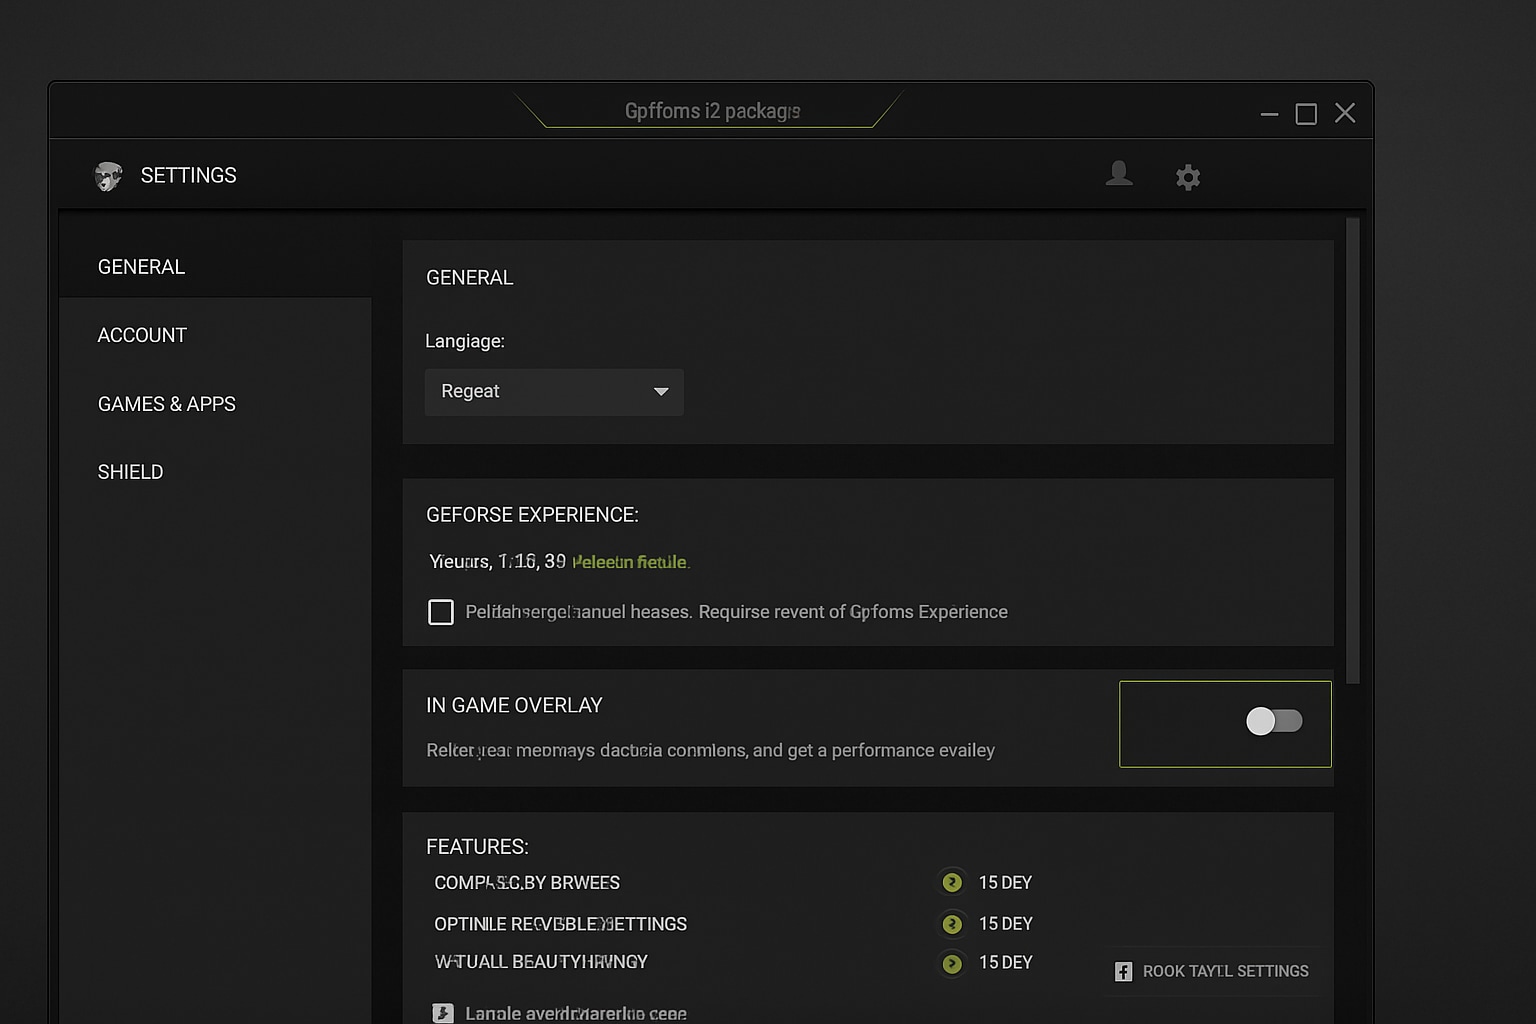This screenshot has width=1536, height=1024.
Task: Click the arrow icon next to COMPLEG BY BRWEES
Action: 952,882
